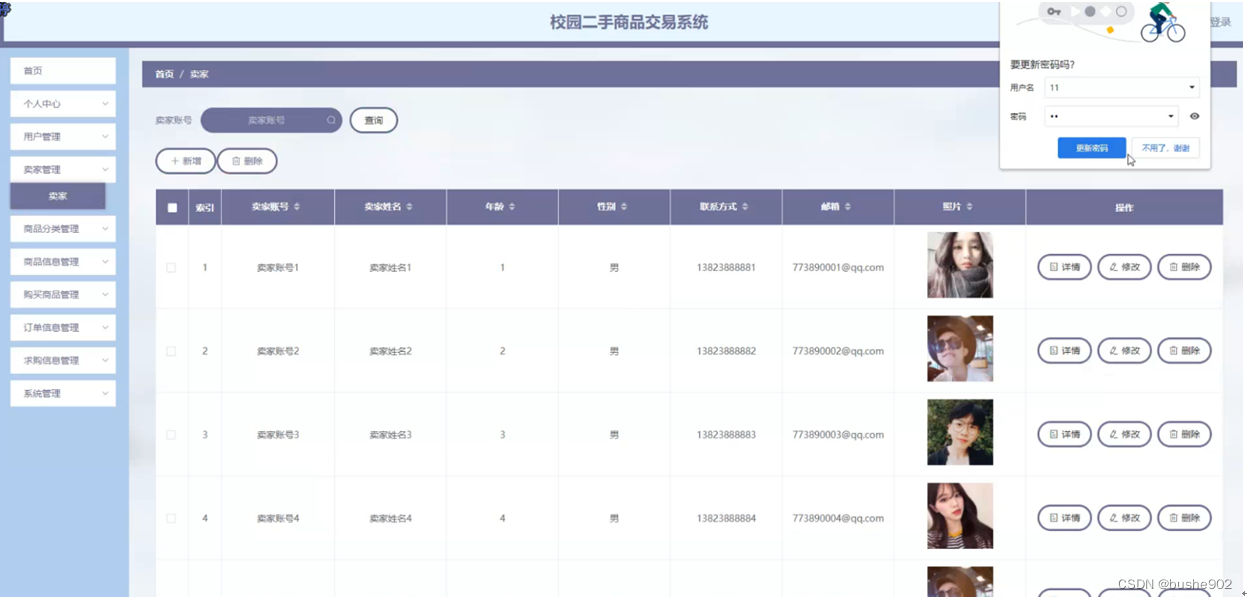This screenshot has width=1247, height=599.
Task: Click 删除 for 卖家账号4 row
Action: (x=1184, y=518)
